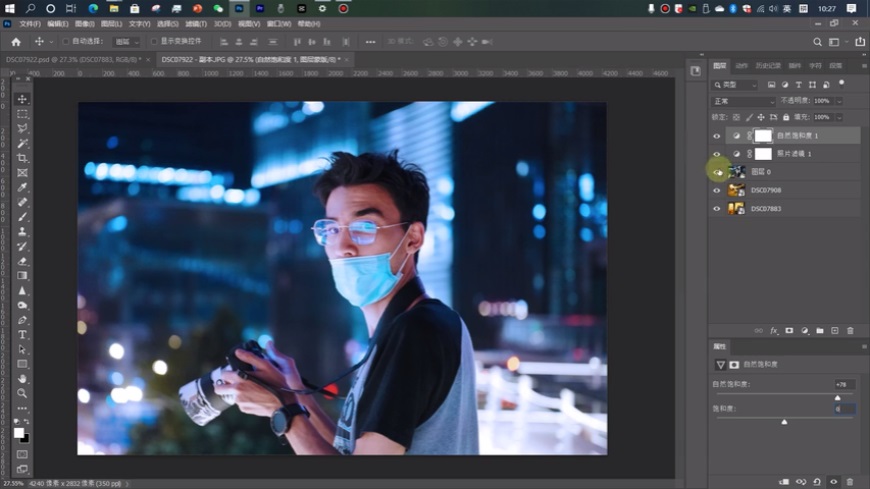The width and height of the screenshot is (870, 489).
Task: Toggle lock all for the layer
Action: (x=786, y=117)
